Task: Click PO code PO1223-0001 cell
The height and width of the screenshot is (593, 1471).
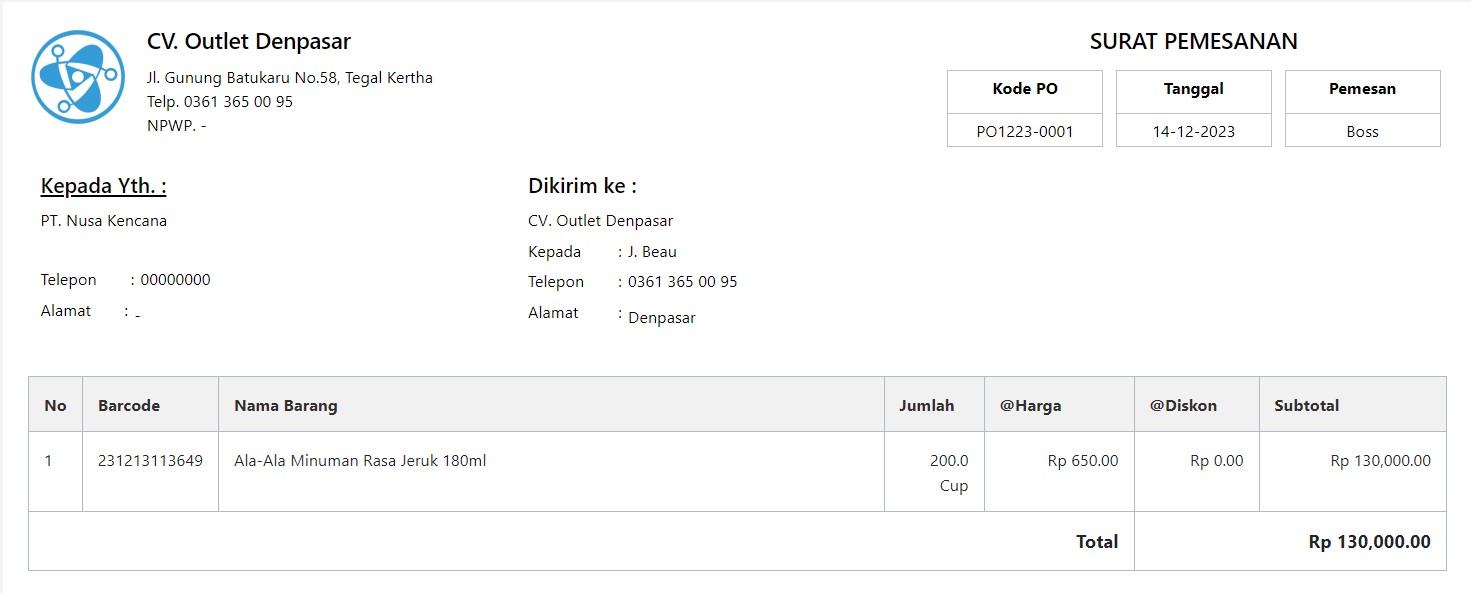Action: pos(1025,131)
